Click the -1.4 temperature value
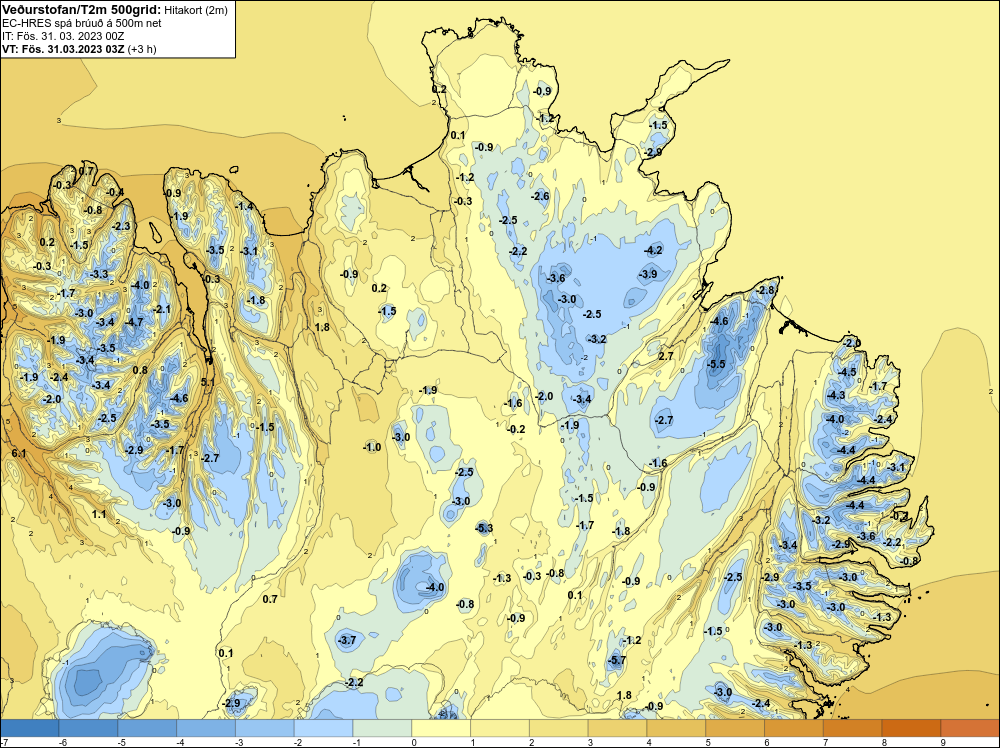 point(244,206)
